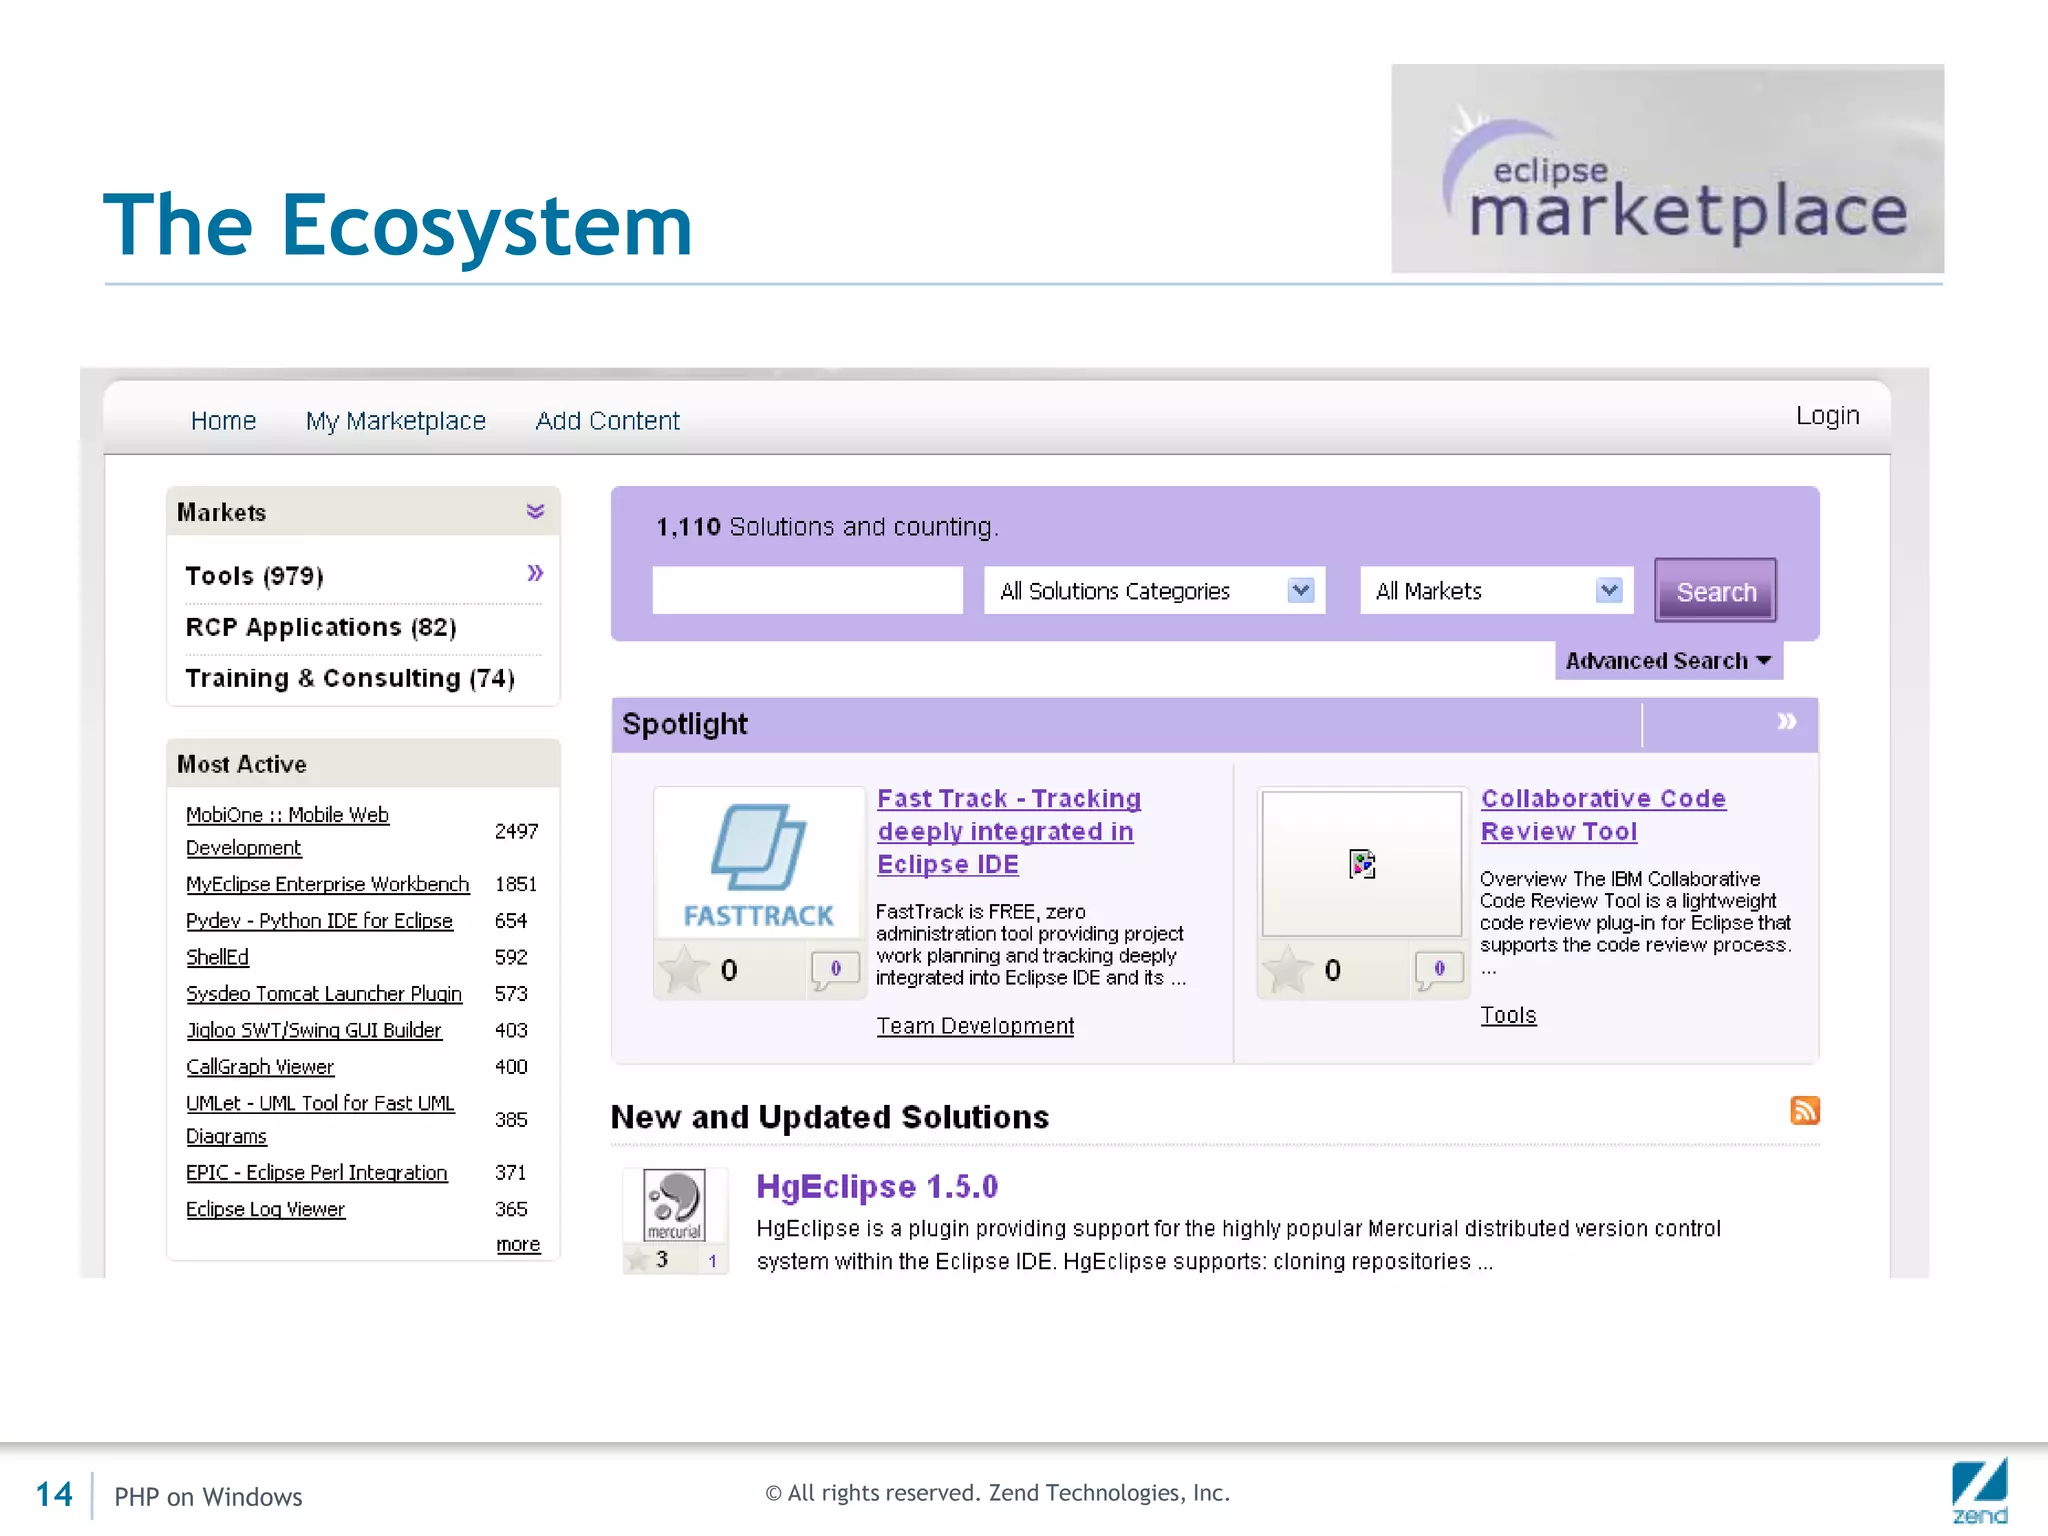The height and width of the screenshot is (1536, 2048).
Task: Open the All Markets dropdown
Action: point(1496,591)
